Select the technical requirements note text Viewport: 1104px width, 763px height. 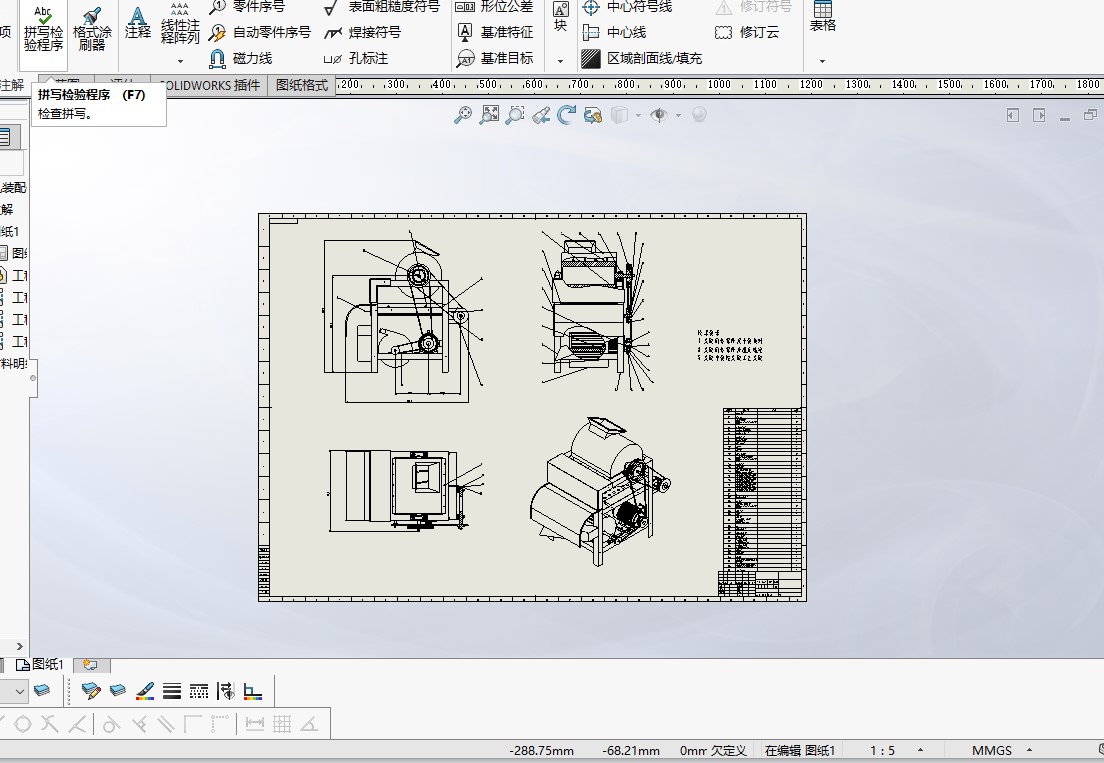(x=730, y=346)
